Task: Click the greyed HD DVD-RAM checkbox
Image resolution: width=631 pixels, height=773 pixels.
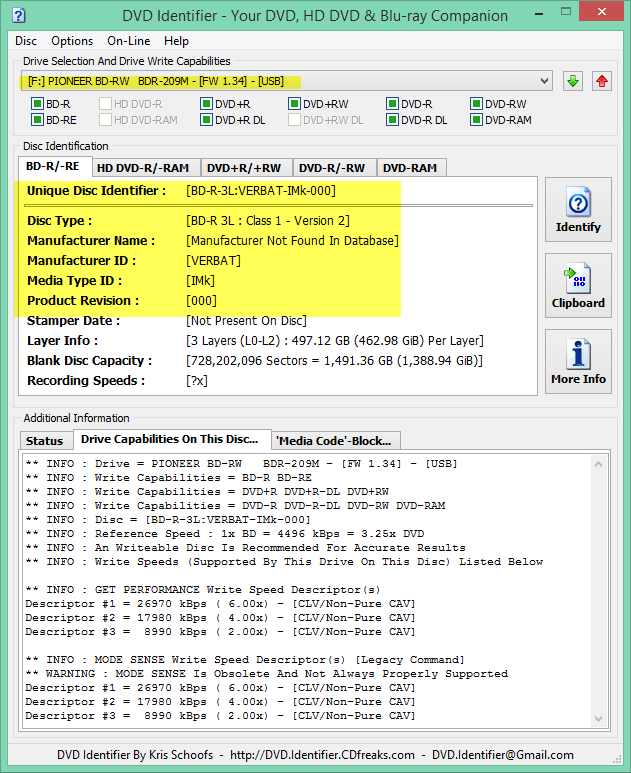Action: coord(105,120)
